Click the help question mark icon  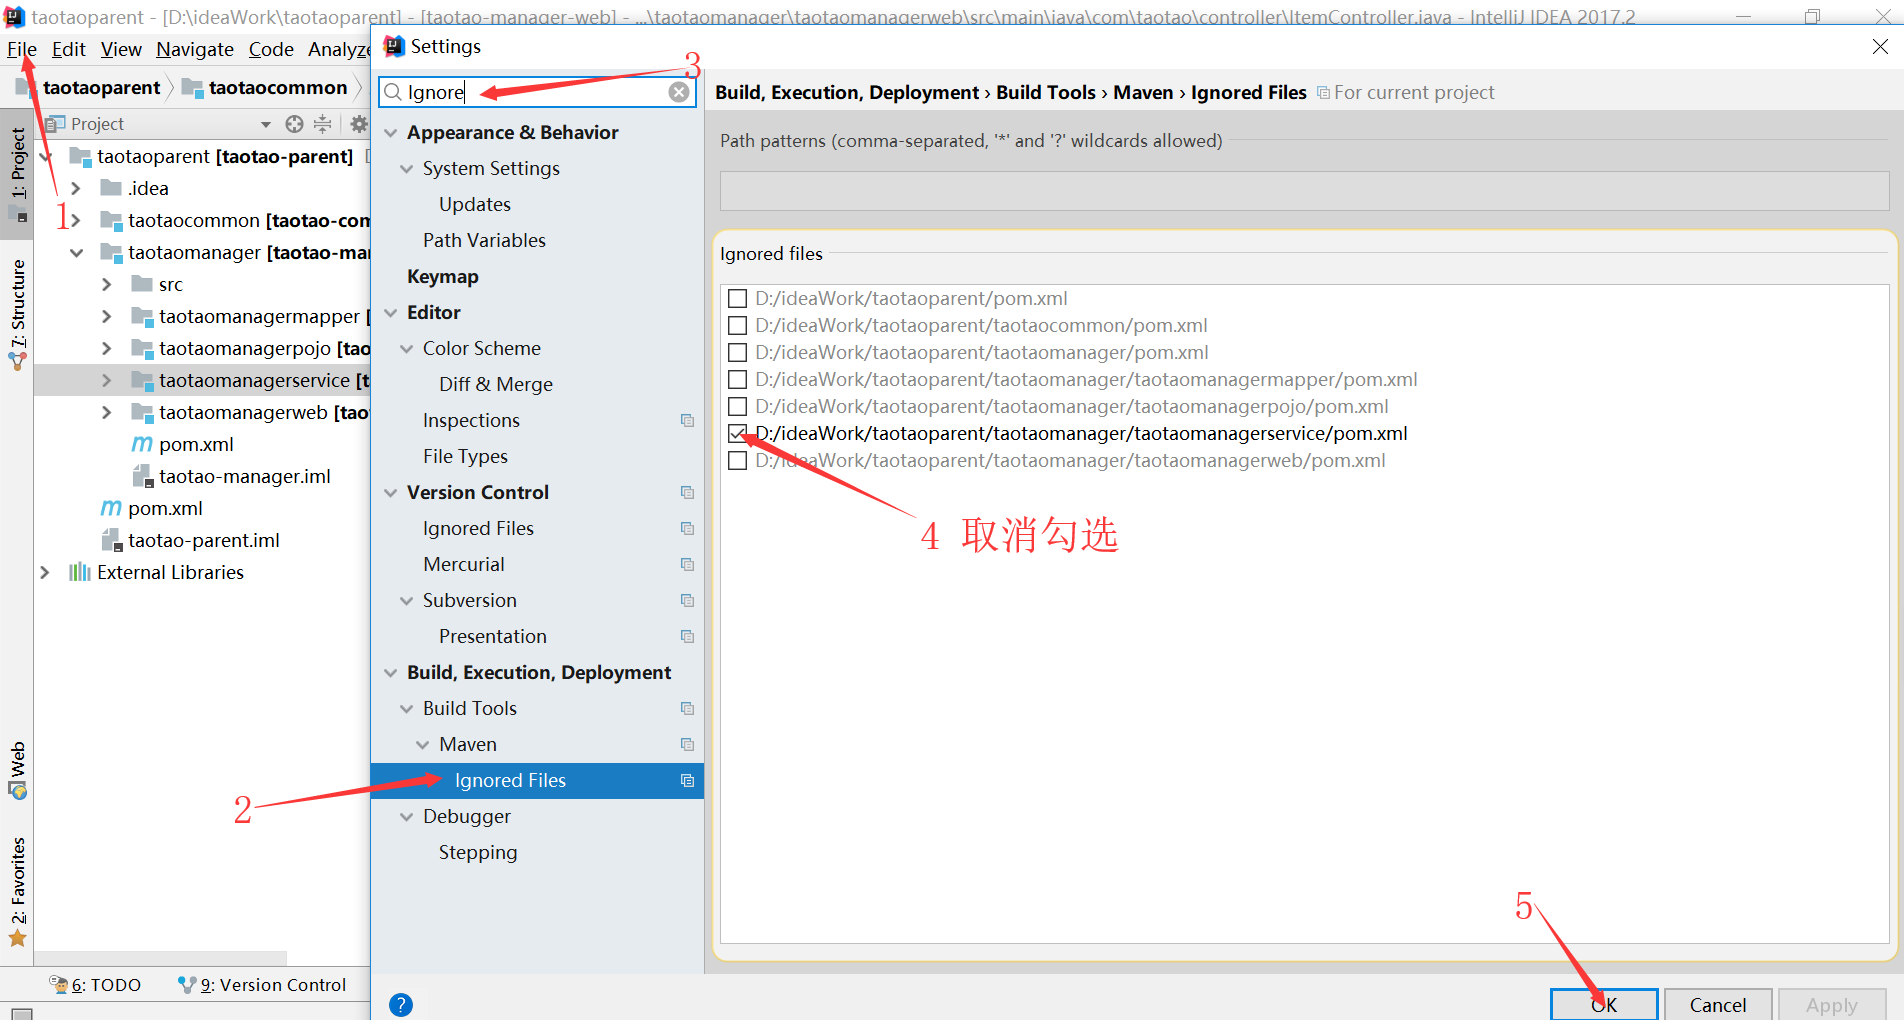401,1005
